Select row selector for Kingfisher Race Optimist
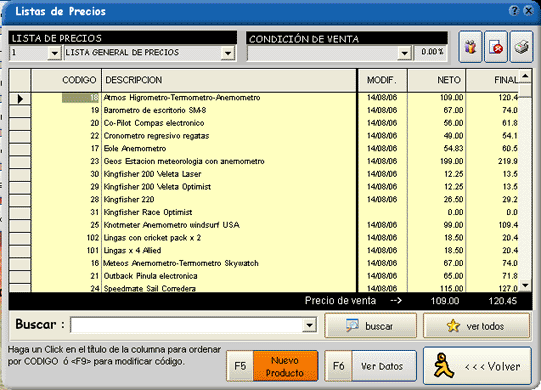This screenshot has width=541, height=390. point(20,212)
